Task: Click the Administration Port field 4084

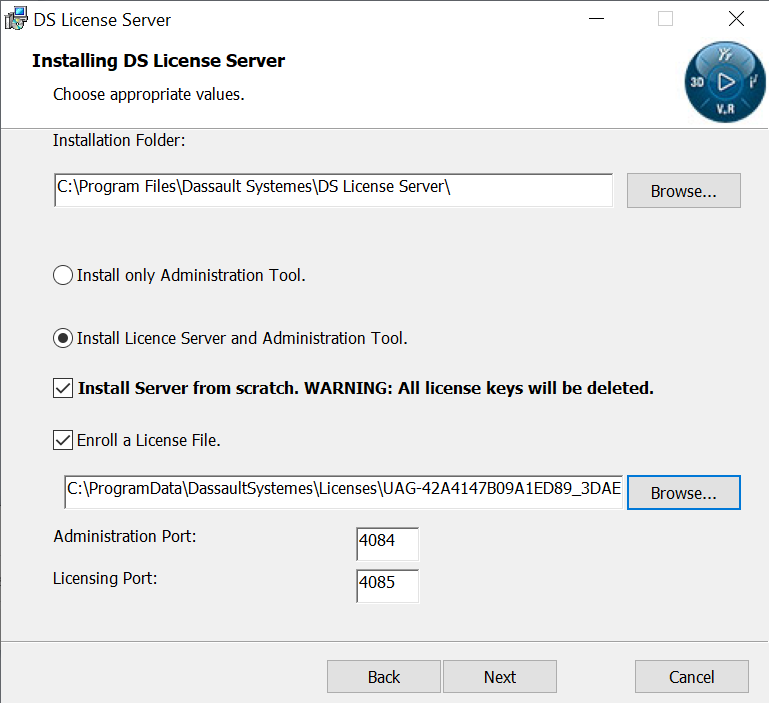Action: [387, 544]
